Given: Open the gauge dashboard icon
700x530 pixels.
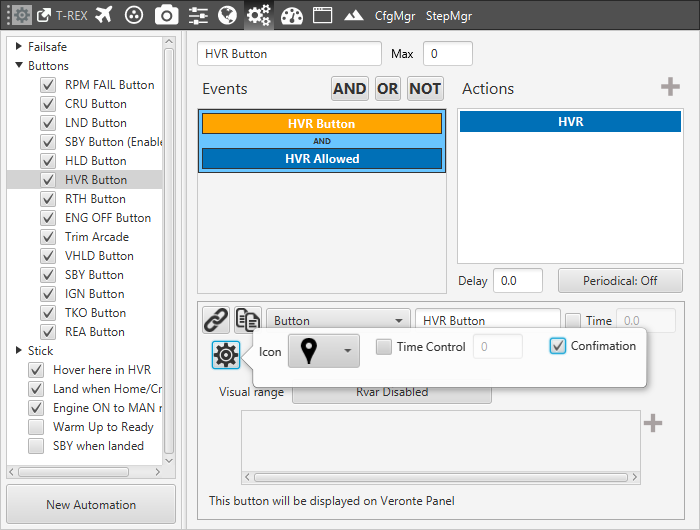Looking at the screenshot, I should [292, 16].
